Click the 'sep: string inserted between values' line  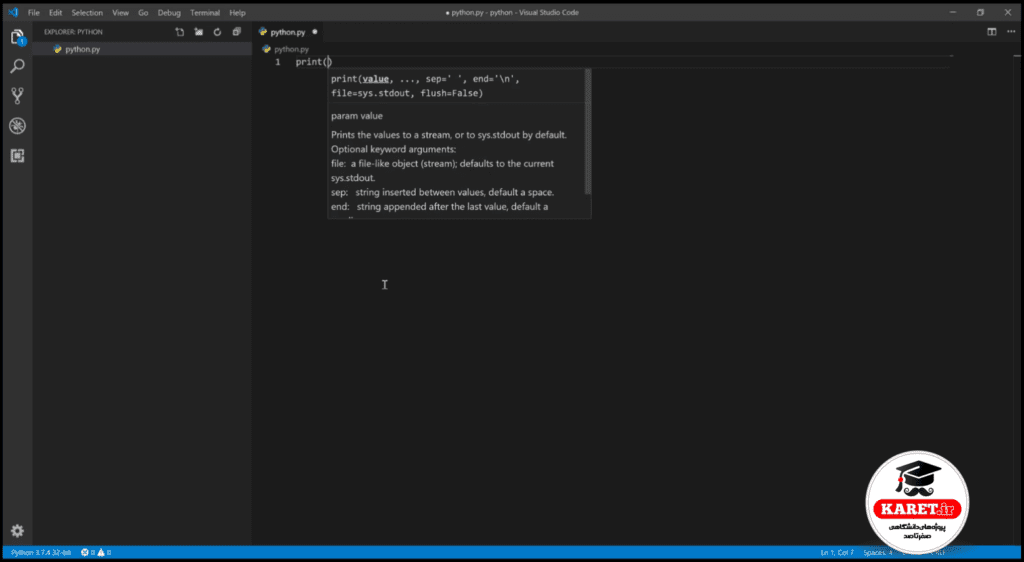click(x=442, y=193)
